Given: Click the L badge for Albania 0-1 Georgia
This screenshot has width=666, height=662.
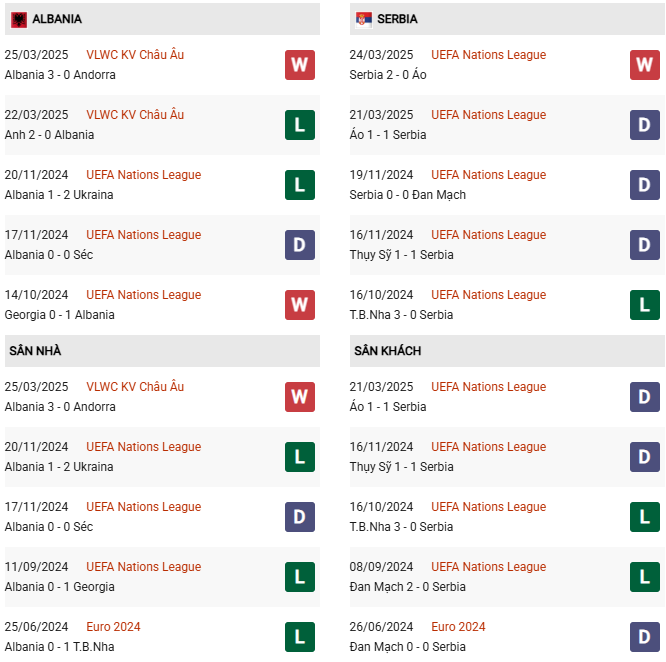Looking at the screenshot, I should [299, 577].
